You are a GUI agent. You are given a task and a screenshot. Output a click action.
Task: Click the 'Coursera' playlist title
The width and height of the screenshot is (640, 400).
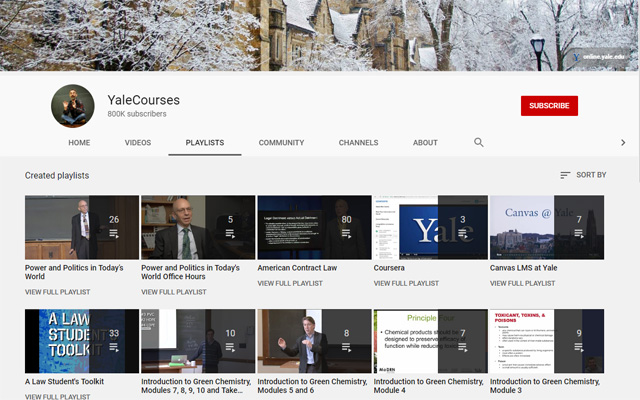(x=389, y=268)
